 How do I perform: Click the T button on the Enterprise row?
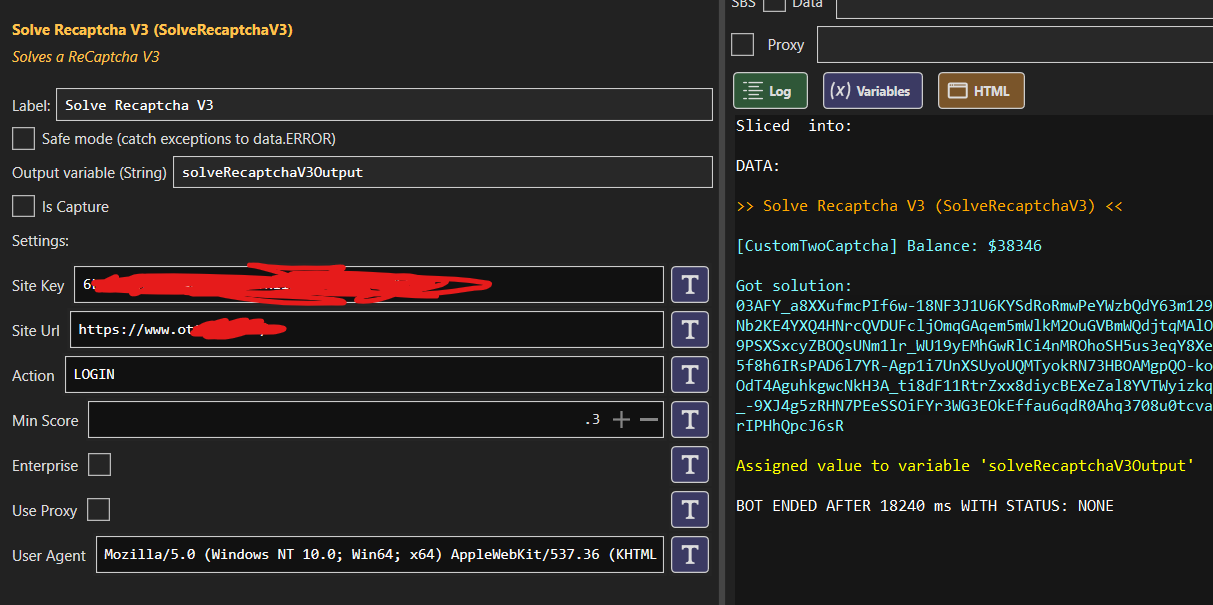click(689, 465)
